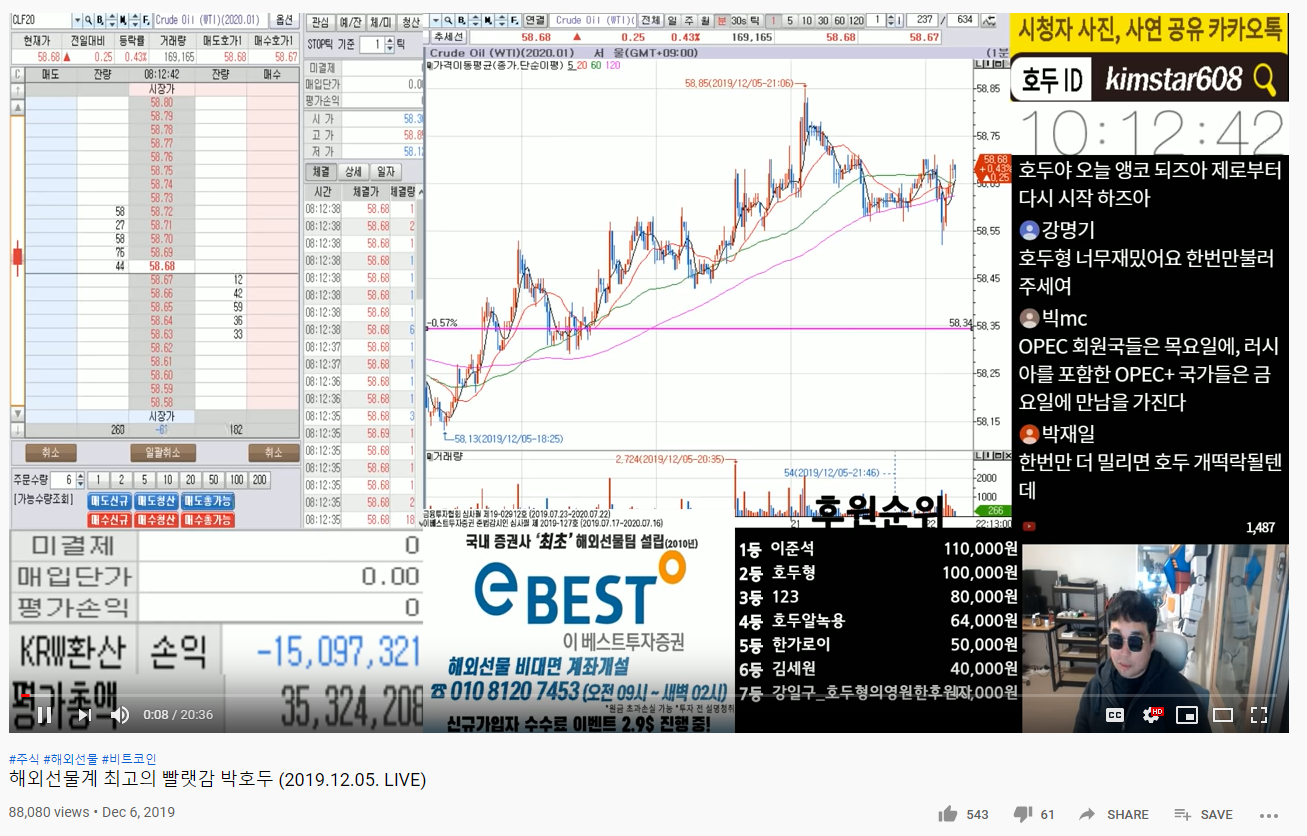This screenshot has height=836, width=1307.
Task: Click the market price row 58.80
Action: click(x=163, y=102)
